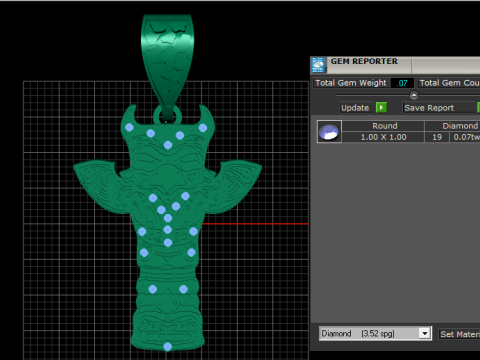Click the '0.07tw' weight cell
Screen dimensions: 480x360
pos(466,137)
